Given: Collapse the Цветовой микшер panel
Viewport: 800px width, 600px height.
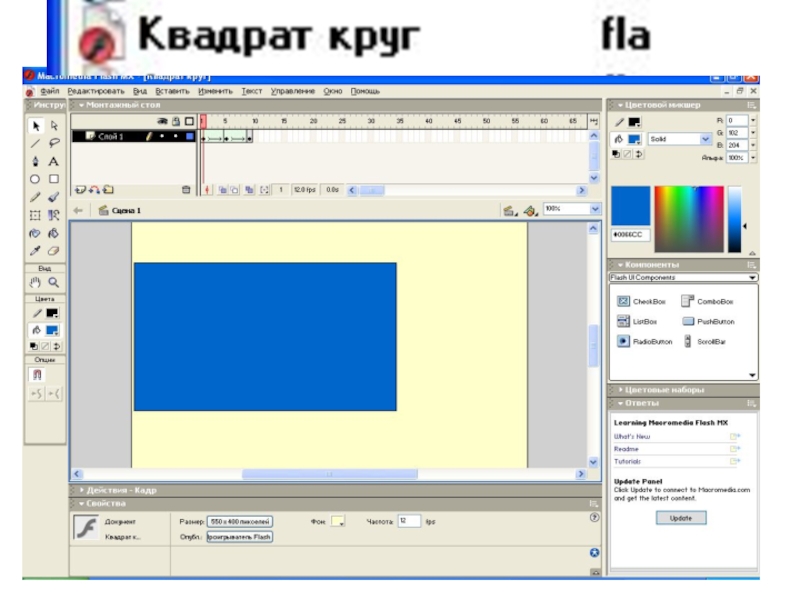Looking at the screenshot, I should (x=620, y=105).
